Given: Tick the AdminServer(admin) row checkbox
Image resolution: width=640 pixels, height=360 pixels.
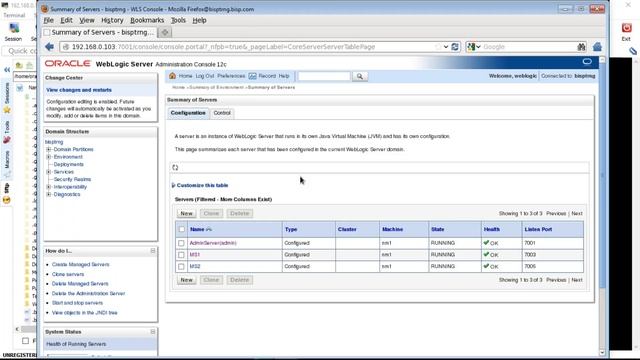Looking at the screenshot, I should [x=181, y=243].
